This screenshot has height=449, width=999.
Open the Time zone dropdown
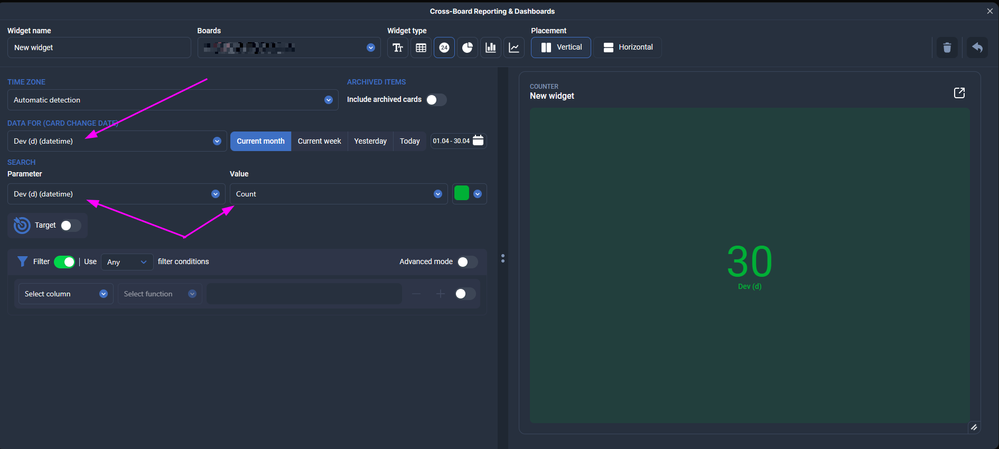coord(173,100)
